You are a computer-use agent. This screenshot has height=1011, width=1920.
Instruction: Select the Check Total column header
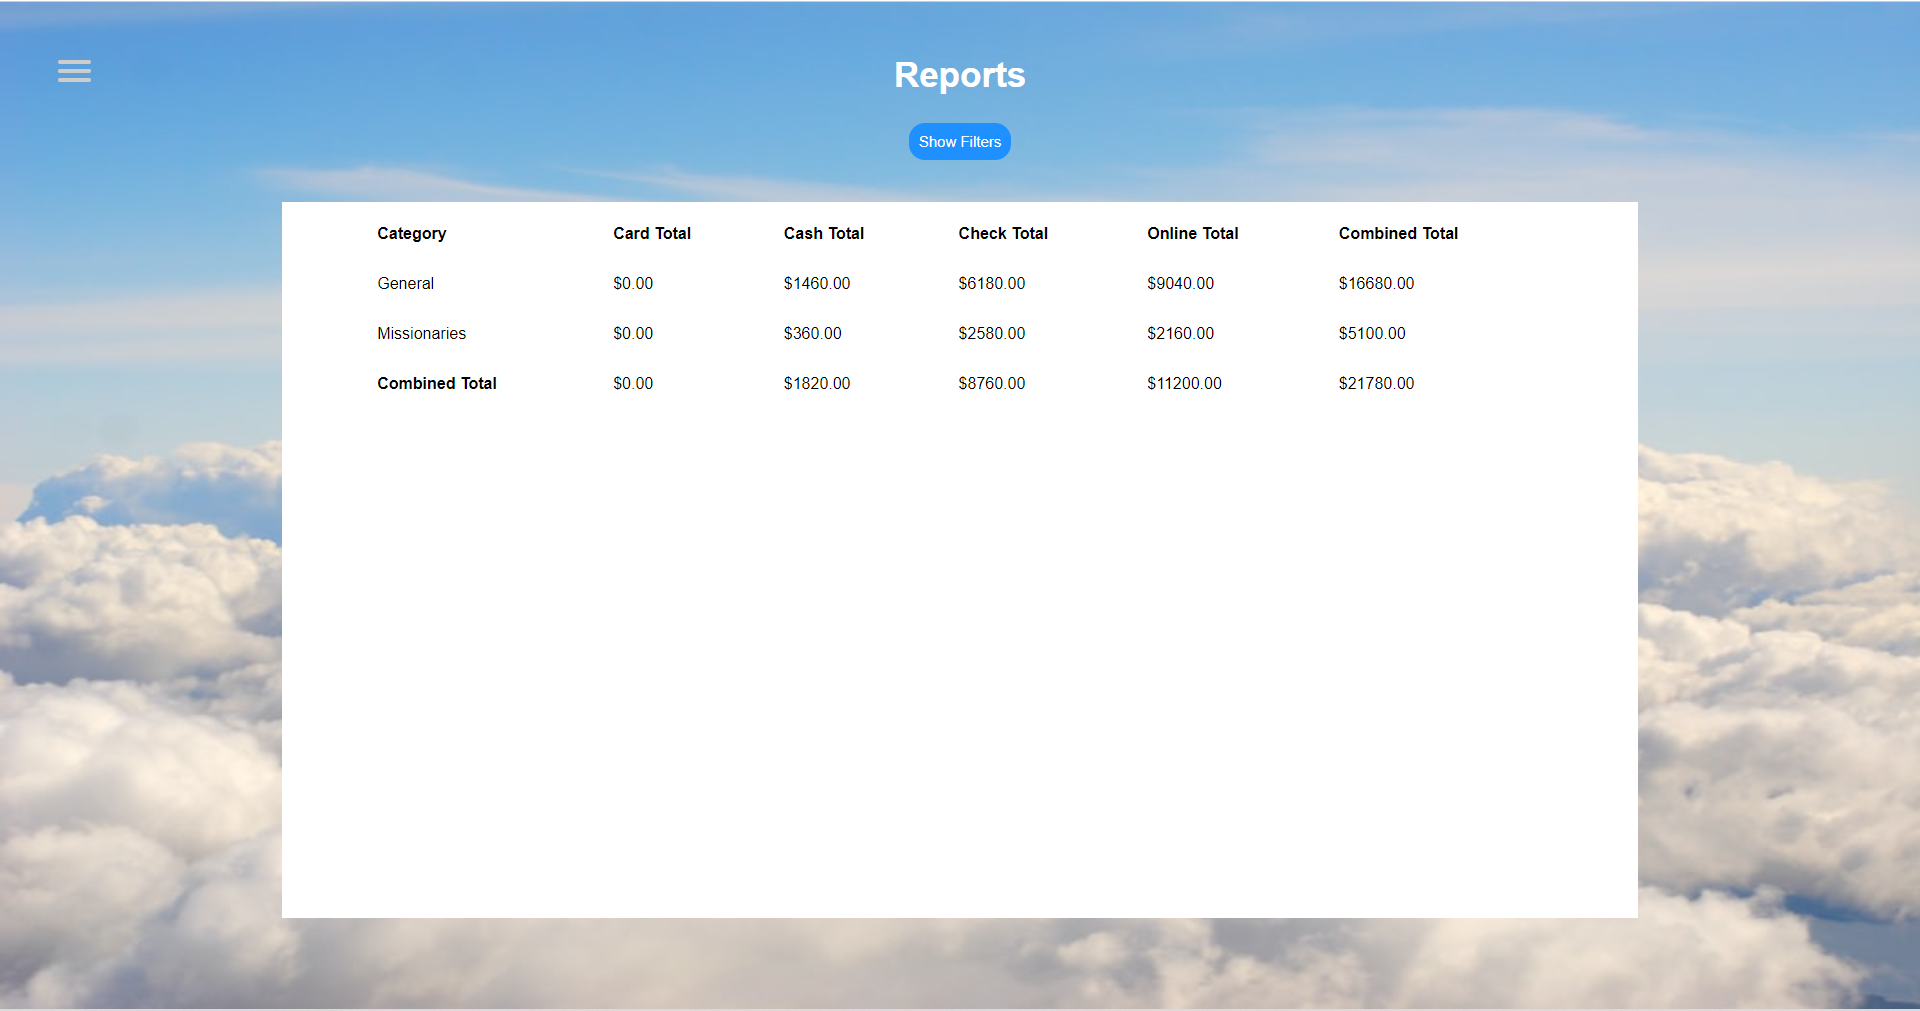pos(1003,233)
